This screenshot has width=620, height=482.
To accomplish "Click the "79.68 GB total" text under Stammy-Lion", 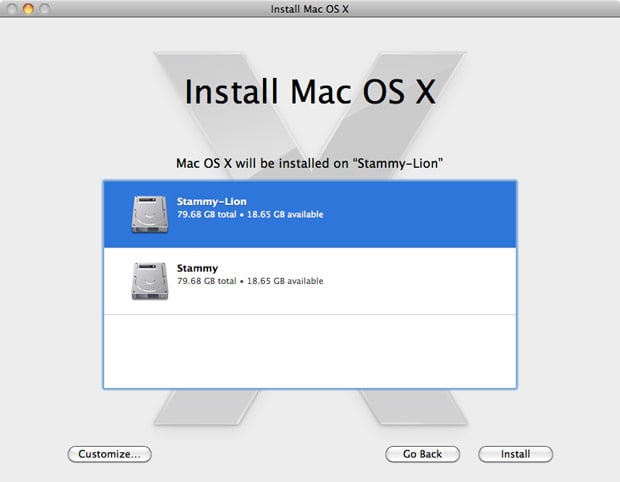I will 206,214.
